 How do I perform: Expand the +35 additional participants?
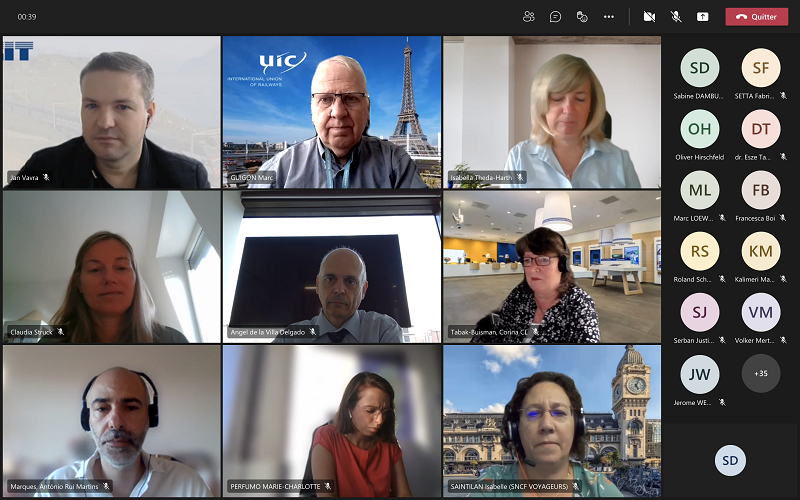coord(760,373)
